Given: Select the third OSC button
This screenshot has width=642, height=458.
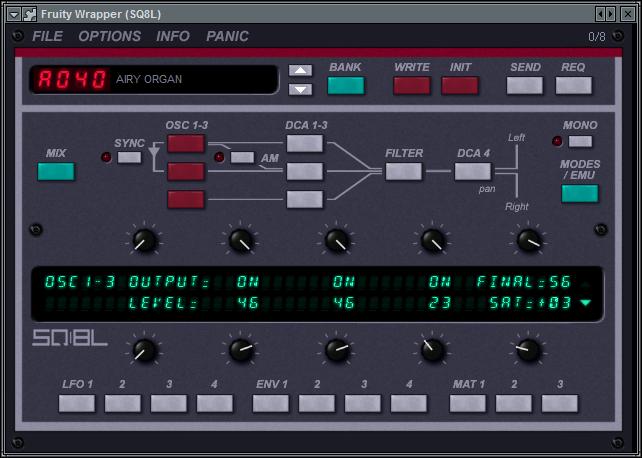Looking at the screenshot, I should (186, 199).
